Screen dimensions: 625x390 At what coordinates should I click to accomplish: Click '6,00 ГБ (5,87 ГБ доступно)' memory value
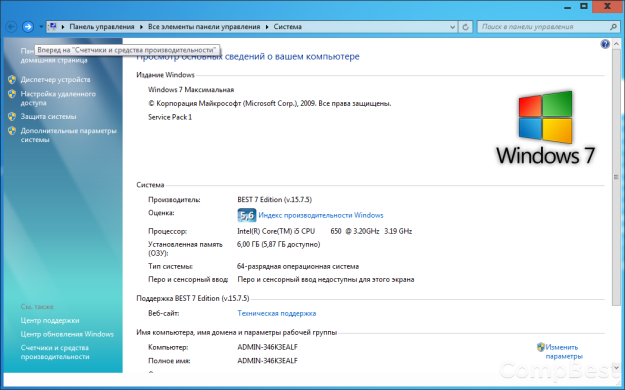pos(279,244)
